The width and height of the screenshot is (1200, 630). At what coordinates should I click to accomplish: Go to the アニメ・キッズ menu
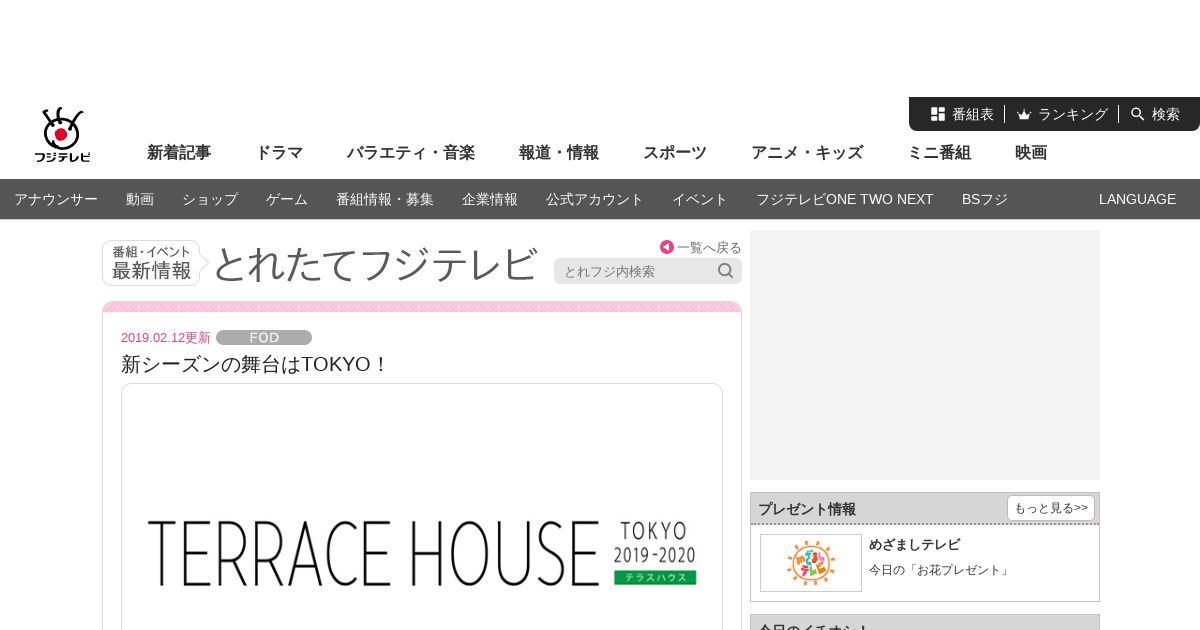pyautogui.click(x=807, y=153)
